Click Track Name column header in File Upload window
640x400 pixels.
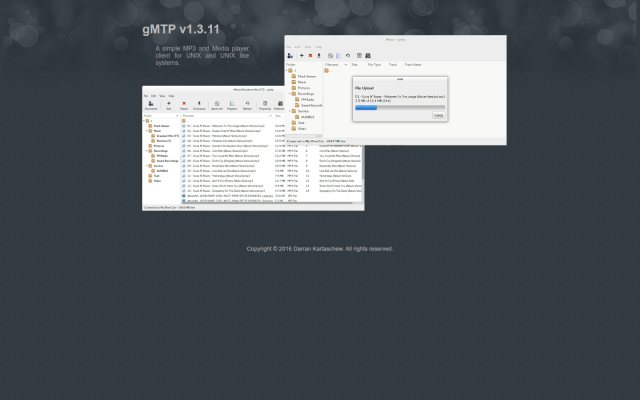click(413, 64)
